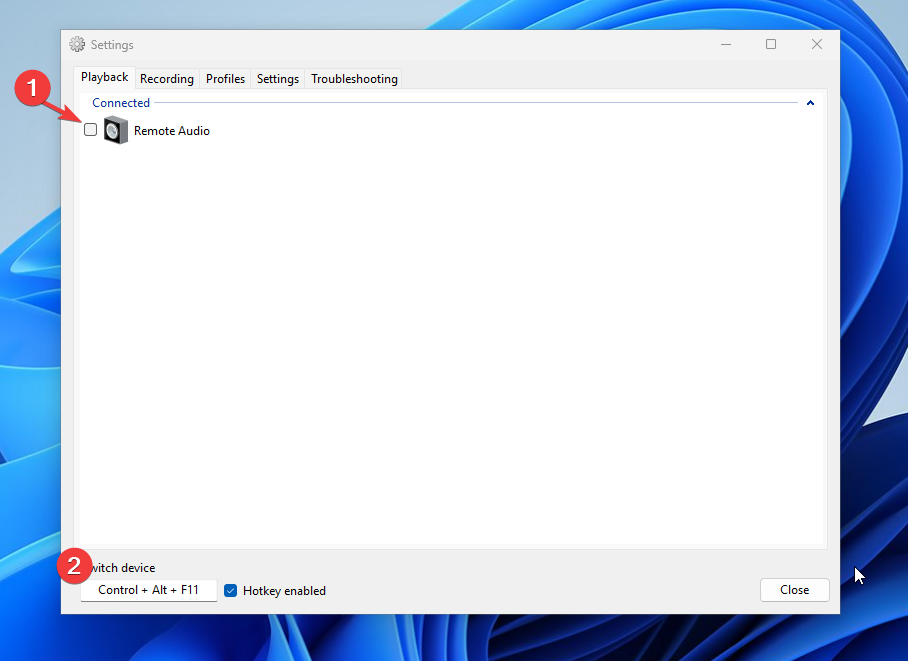Toggle selection of the Remote Audio playback device

pos(90,129)
